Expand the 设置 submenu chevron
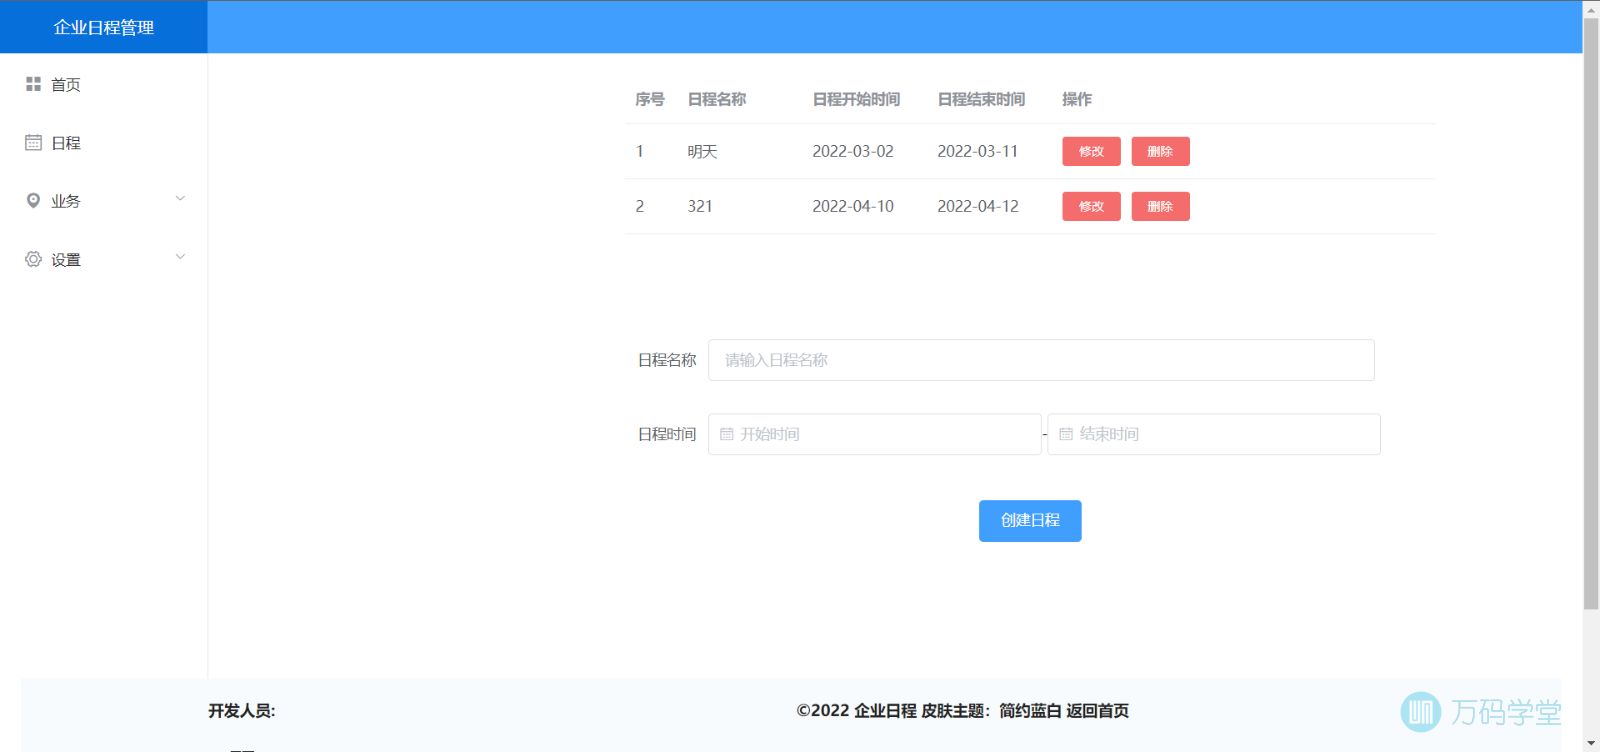The width and height of the screenshot is (1600, 752). (x=180, y=257)
